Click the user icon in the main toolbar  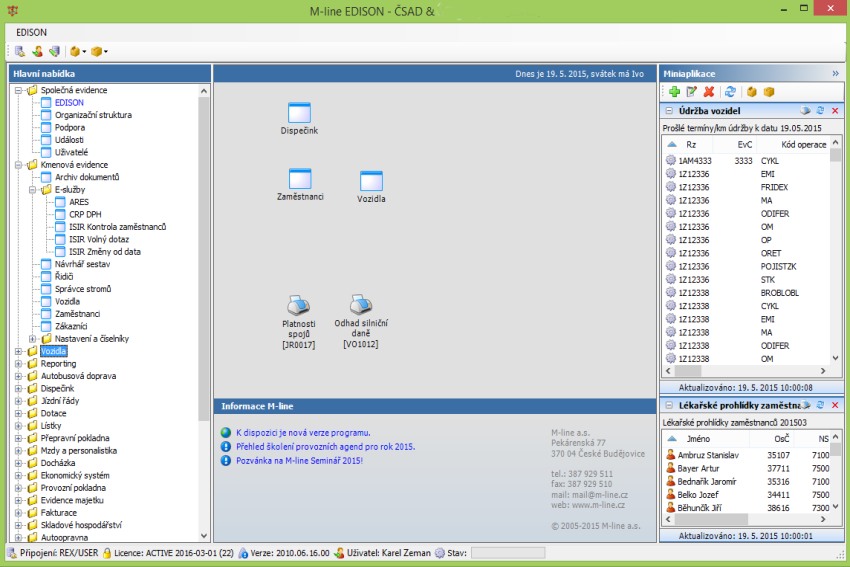coord(37,51)
